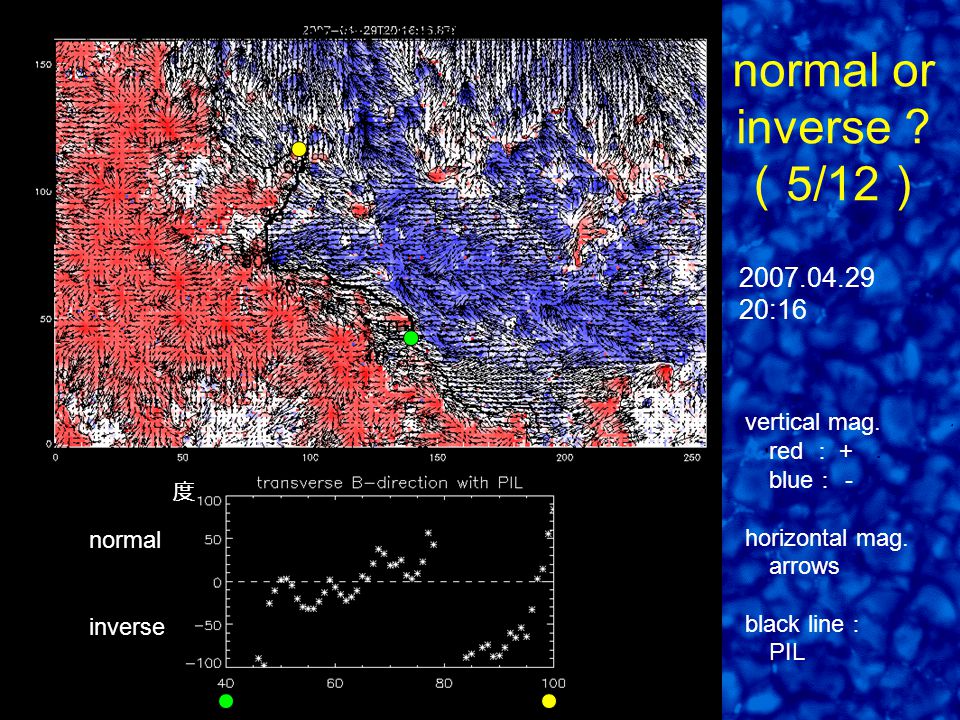Click the 'vertical mag.' legend text
Image resolution: width=960 pixels, height=720 pixels.
click(x=812, y=422)
